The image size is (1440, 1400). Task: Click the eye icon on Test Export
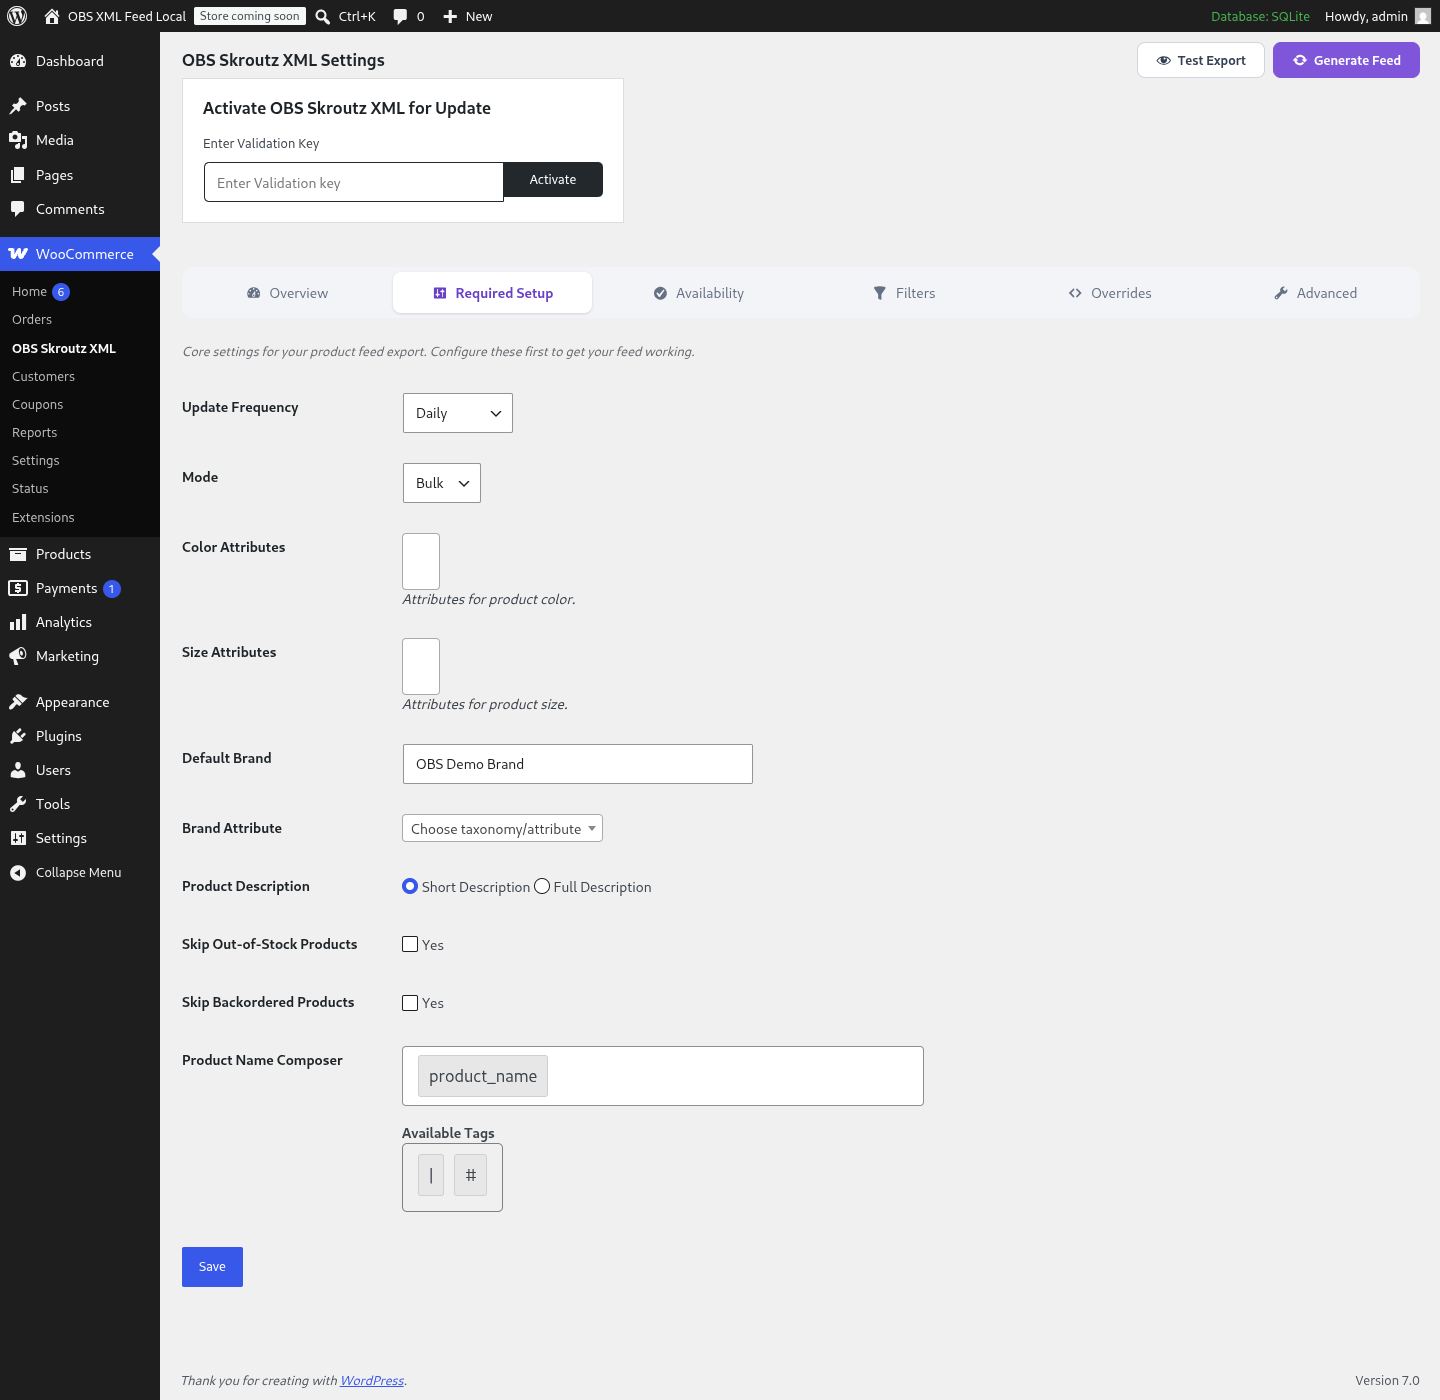(x=1164, y=60)
